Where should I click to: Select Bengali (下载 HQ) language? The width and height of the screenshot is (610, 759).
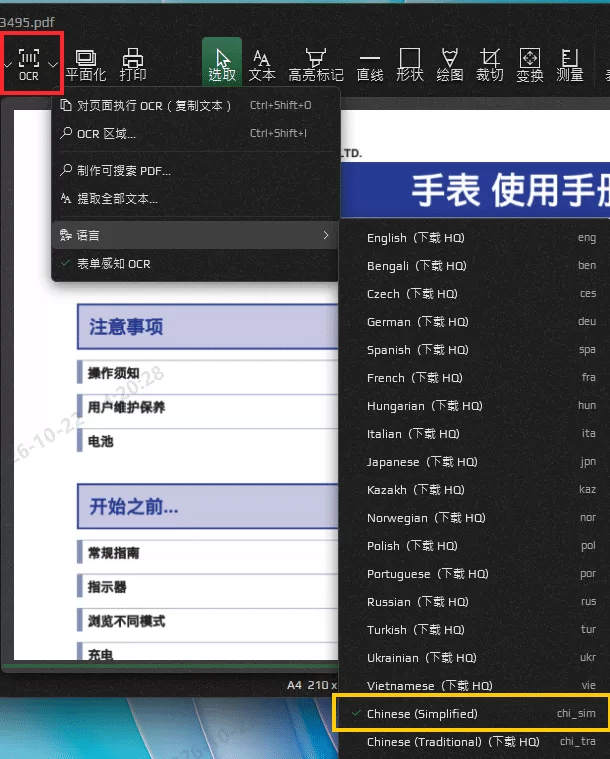[474, 266]
